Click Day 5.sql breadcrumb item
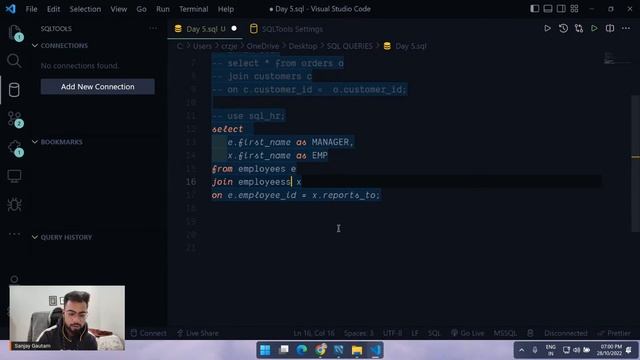Screen dimensions: 640x360 click(406, 46)
